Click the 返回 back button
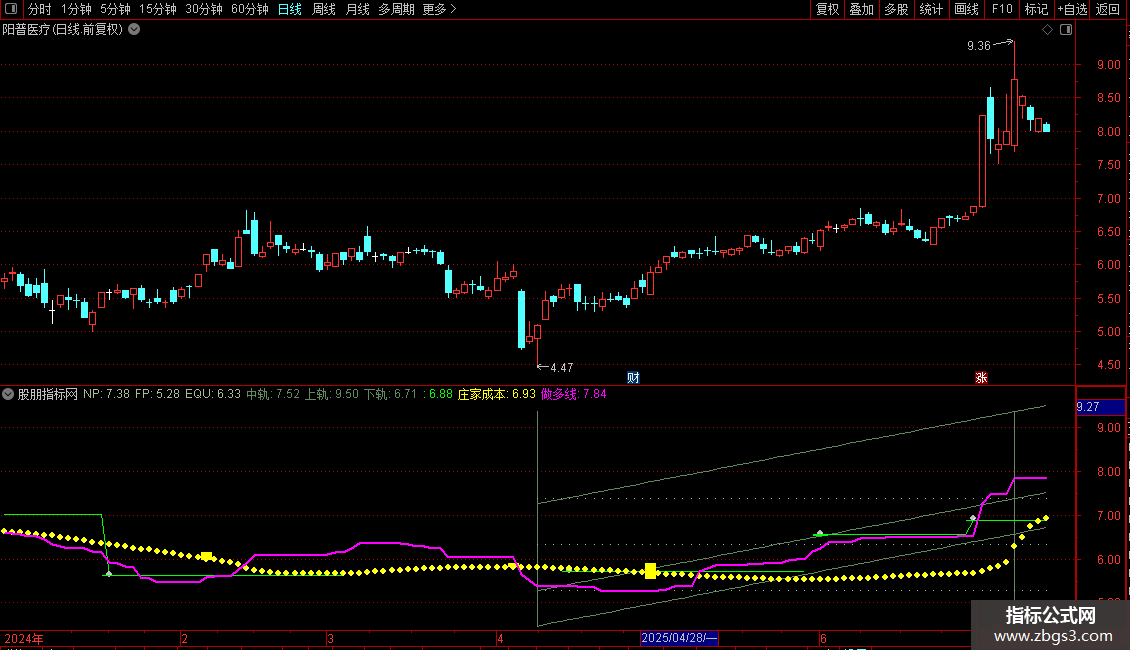The height and width of the screenshot is (650, 1130). [1108, 9]
